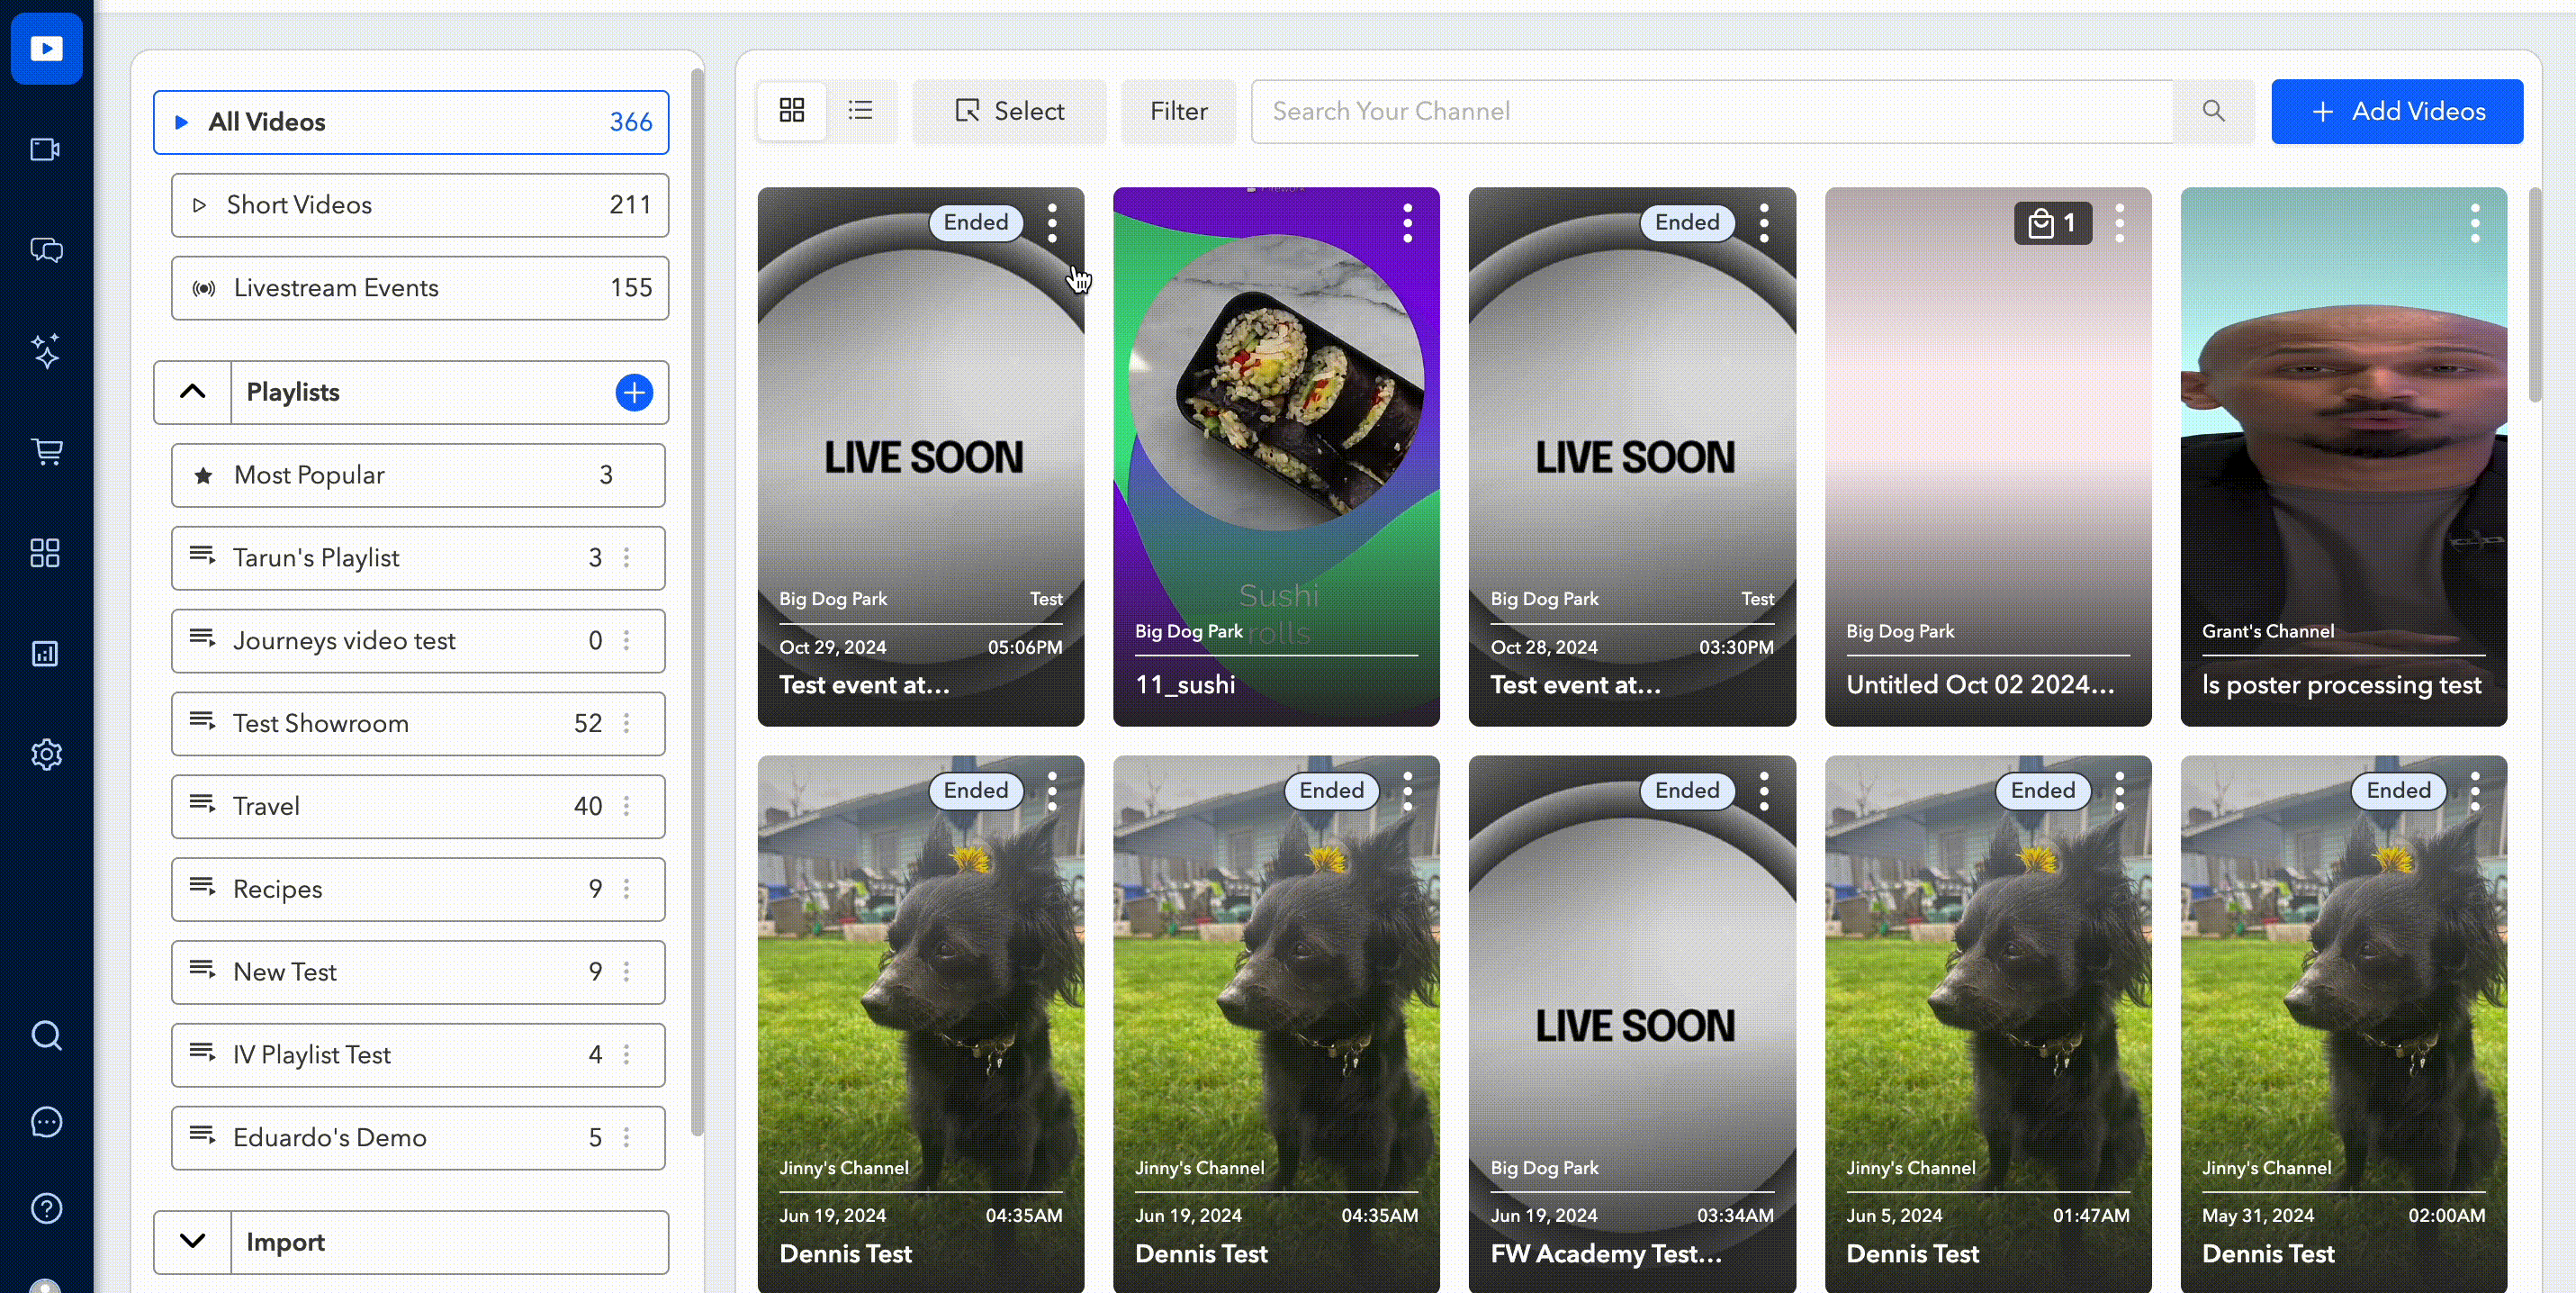The image size is (2576, 1293).
Task: Add a new playlist with plus icon
Action: click(x=634, y=392)
